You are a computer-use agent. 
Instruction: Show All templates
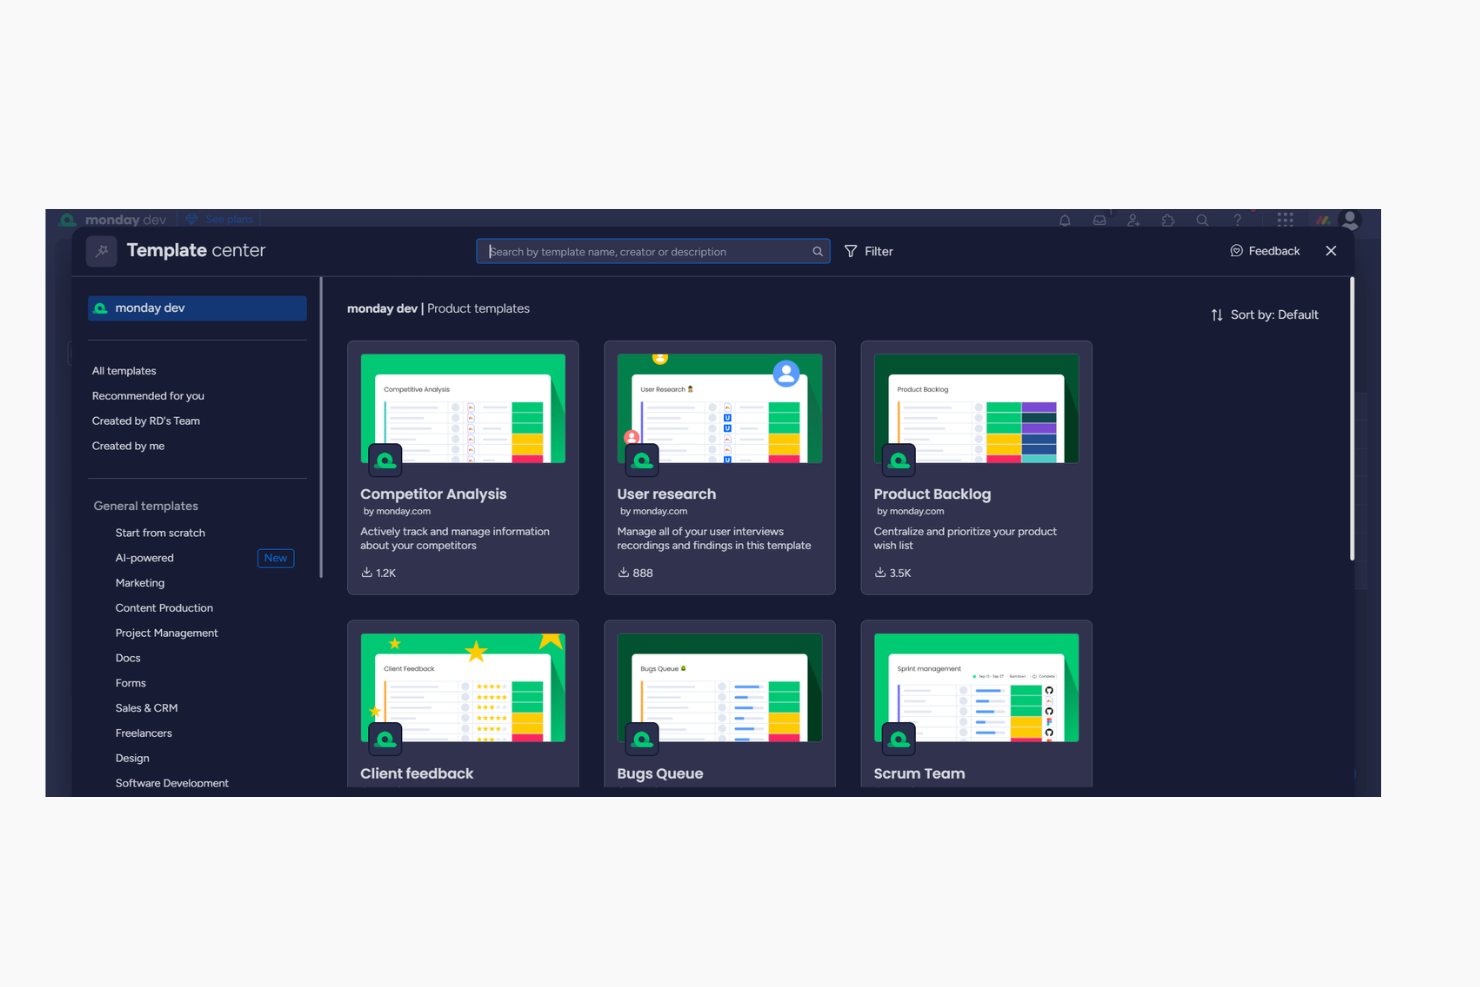pyautogui.click(x=124, y=371)
